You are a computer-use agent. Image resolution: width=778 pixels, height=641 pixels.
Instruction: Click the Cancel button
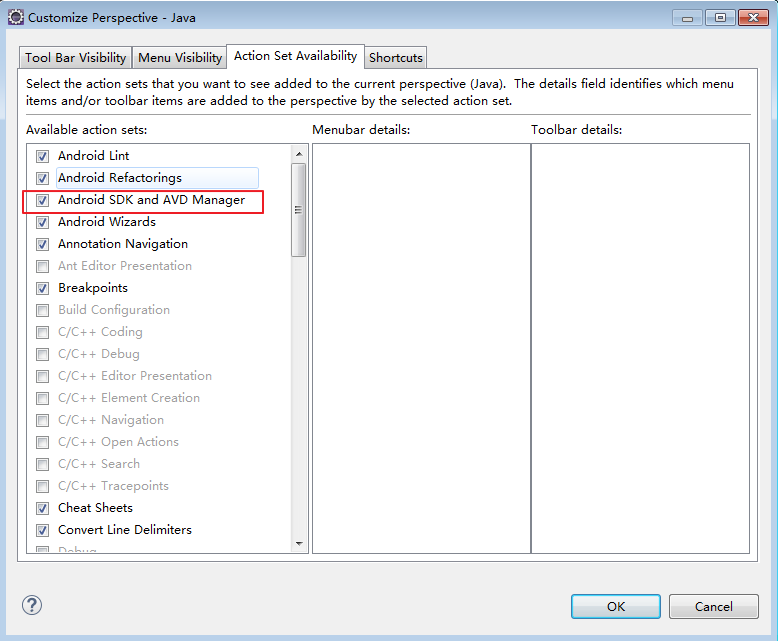(713, 606)
